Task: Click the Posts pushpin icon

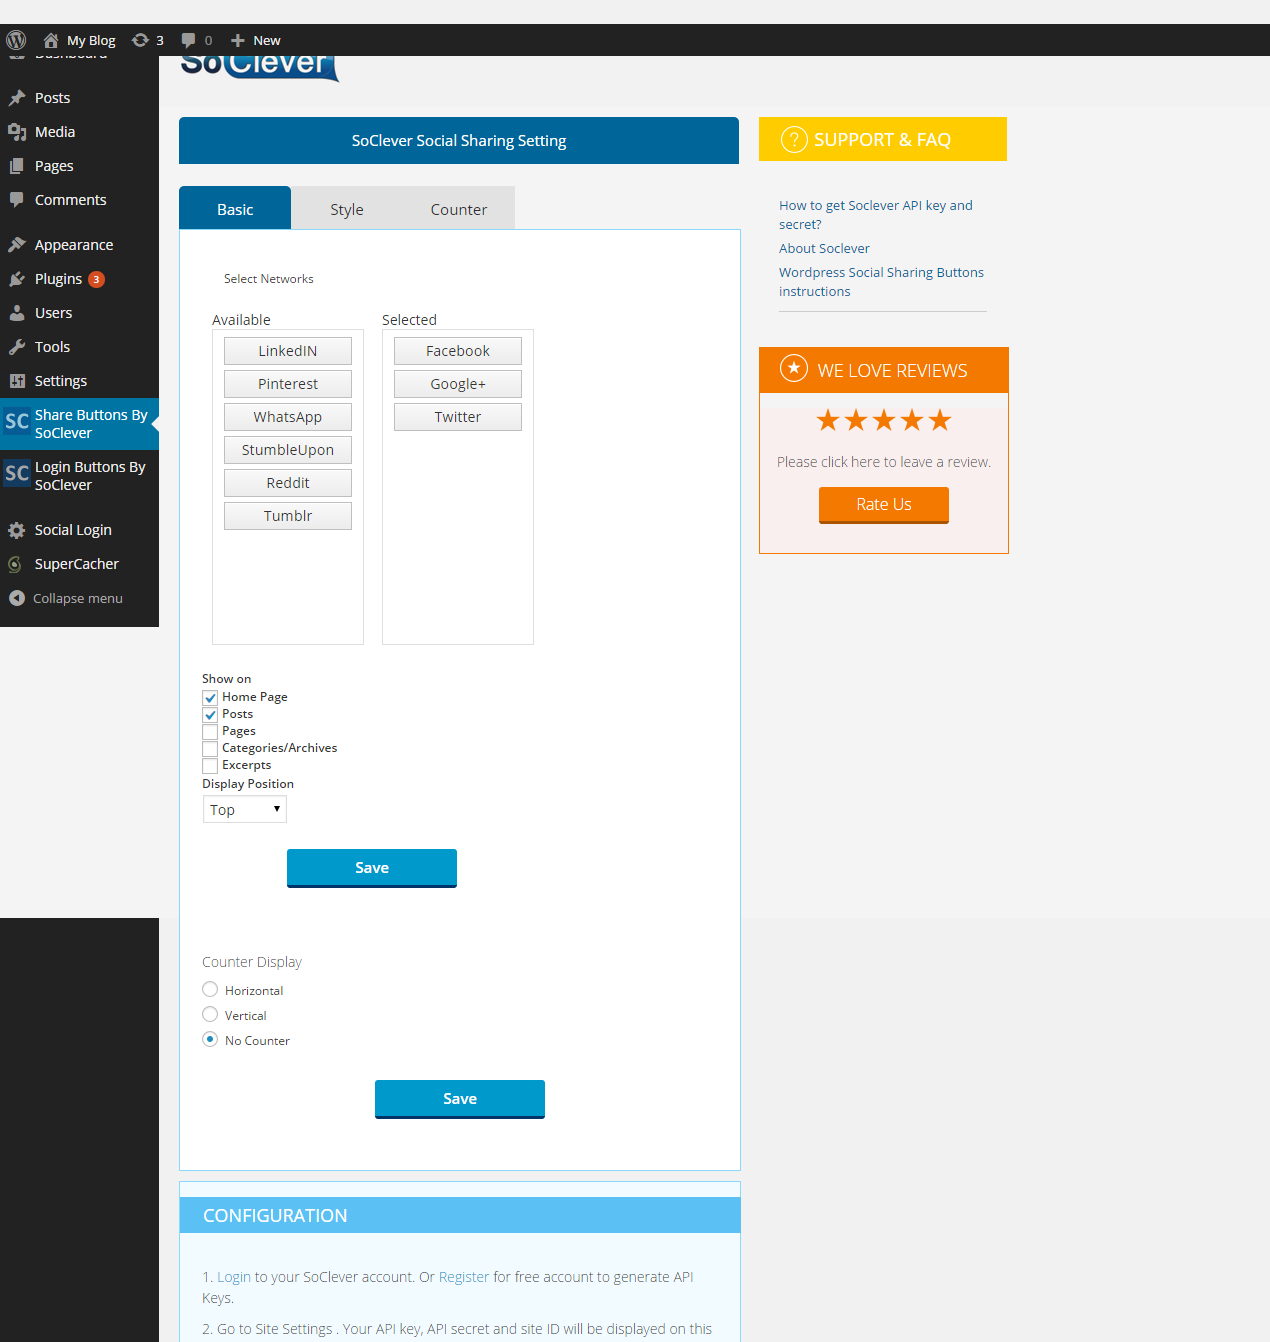Action: click(17, 98)
